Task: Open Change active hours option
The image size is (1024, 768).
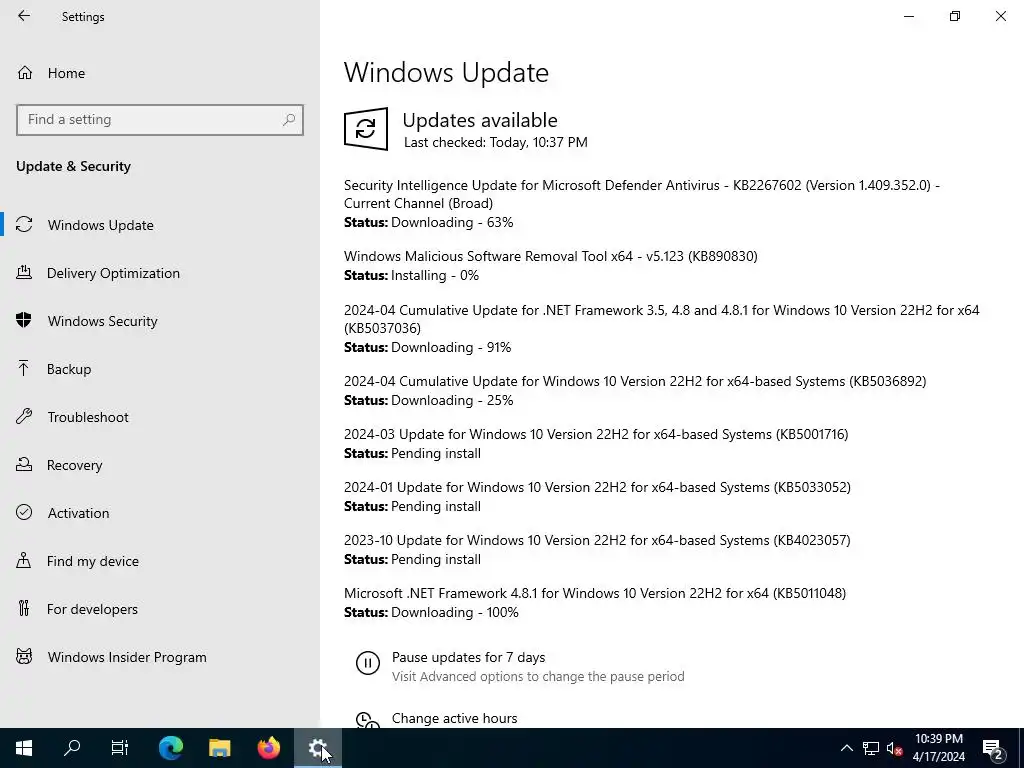Action: point(455,718)
